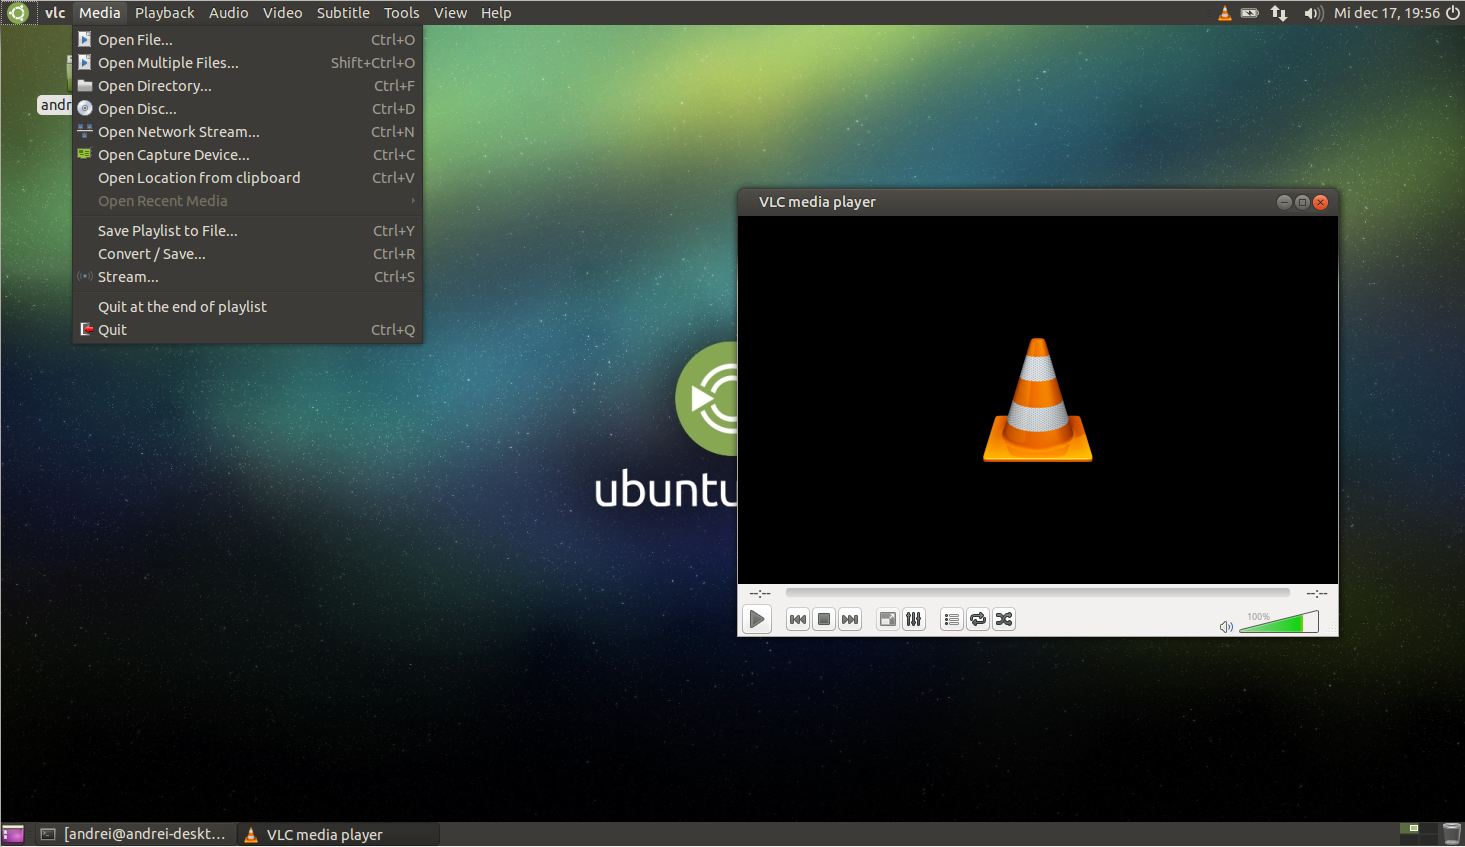This screenshot has width=1465, height=847.
Task: Select Open Network Stream from the menu
Action: (x=178, y=131)
